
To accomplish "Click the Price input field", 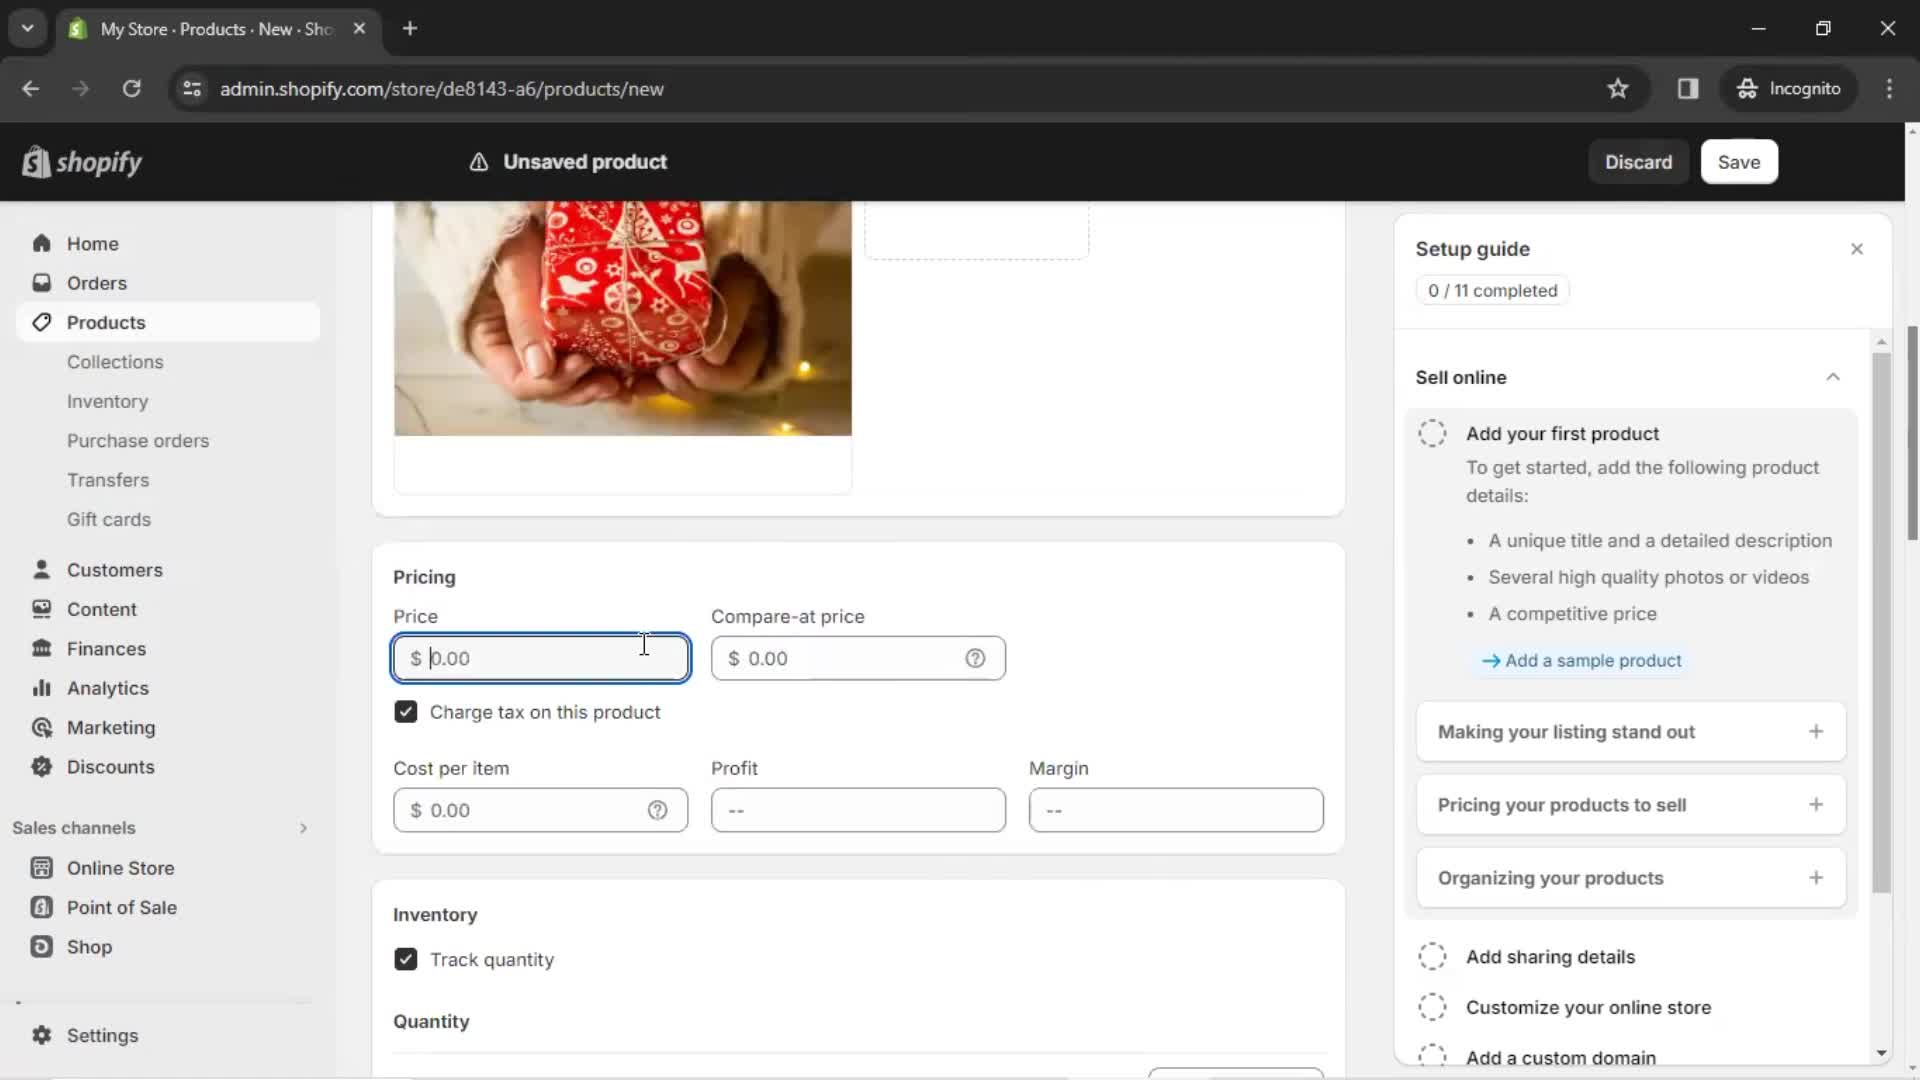I will [x=542, y=658].
